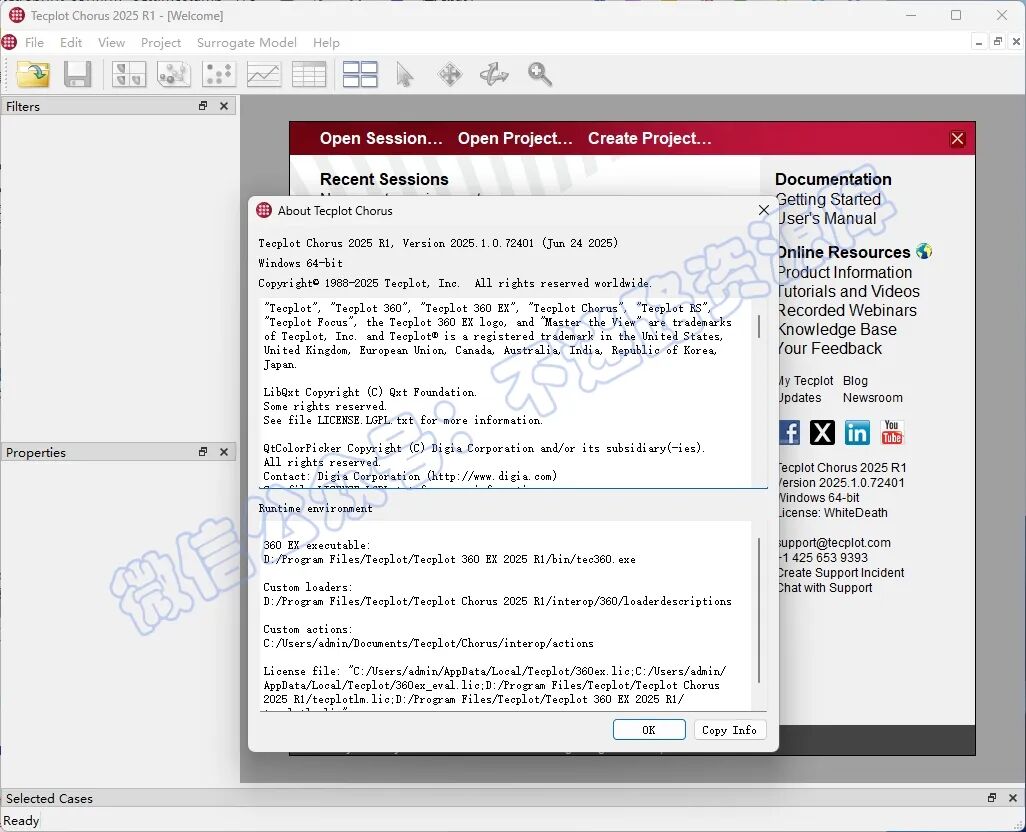This screenshot has width=1026, height=832.
Task: Select the magnifier zoom tool
Action: point(540,74)
